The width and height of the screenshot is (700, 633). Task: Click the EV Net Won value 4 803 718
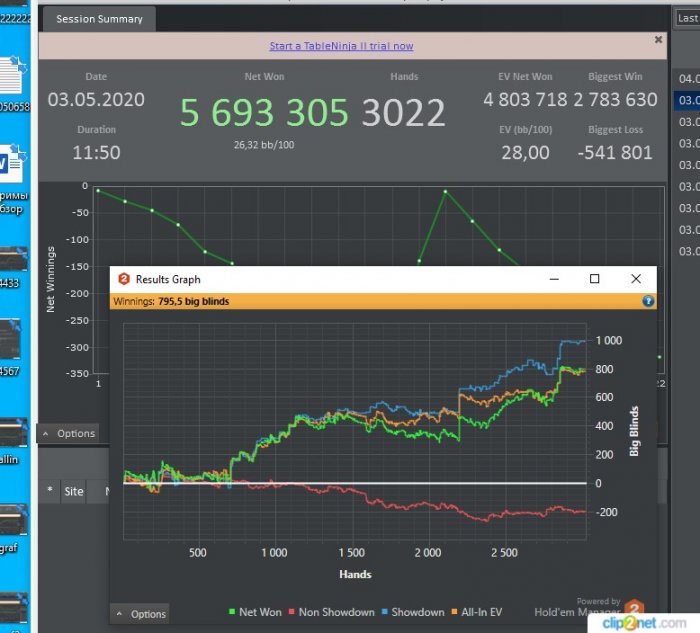coord(525,99)
